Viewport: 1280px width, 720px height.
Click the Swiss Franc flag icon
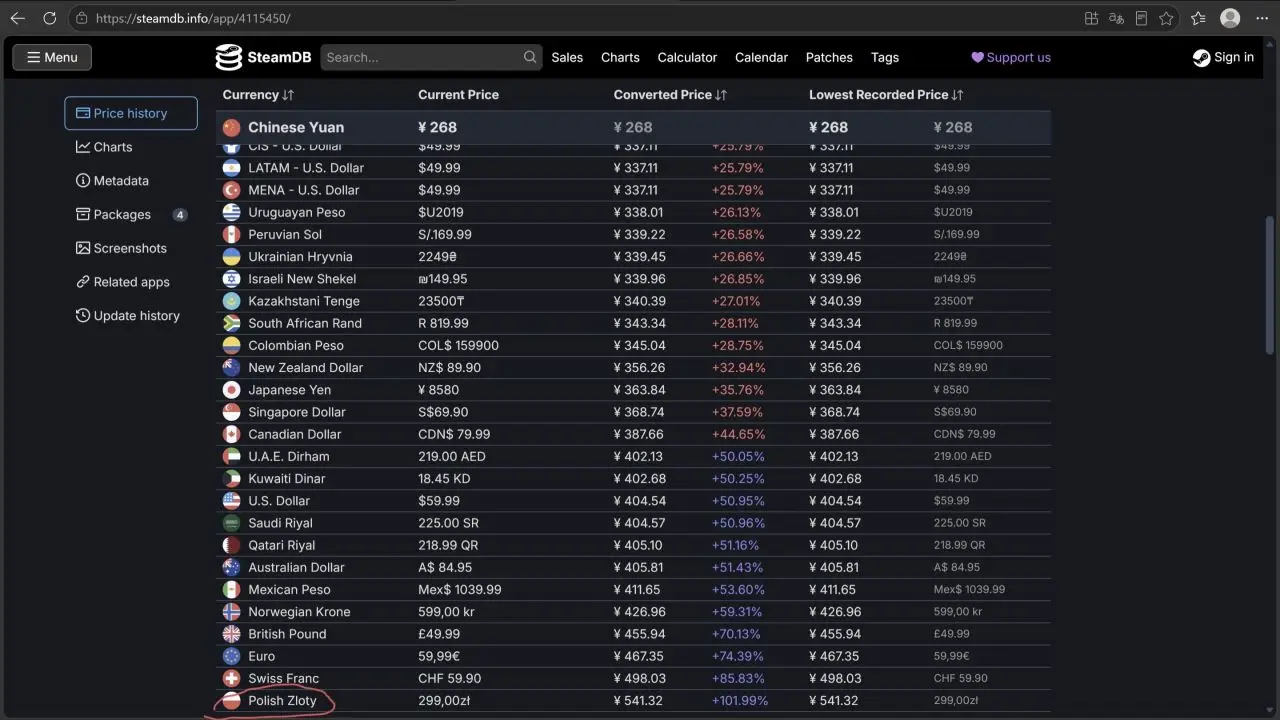(231, 678)
